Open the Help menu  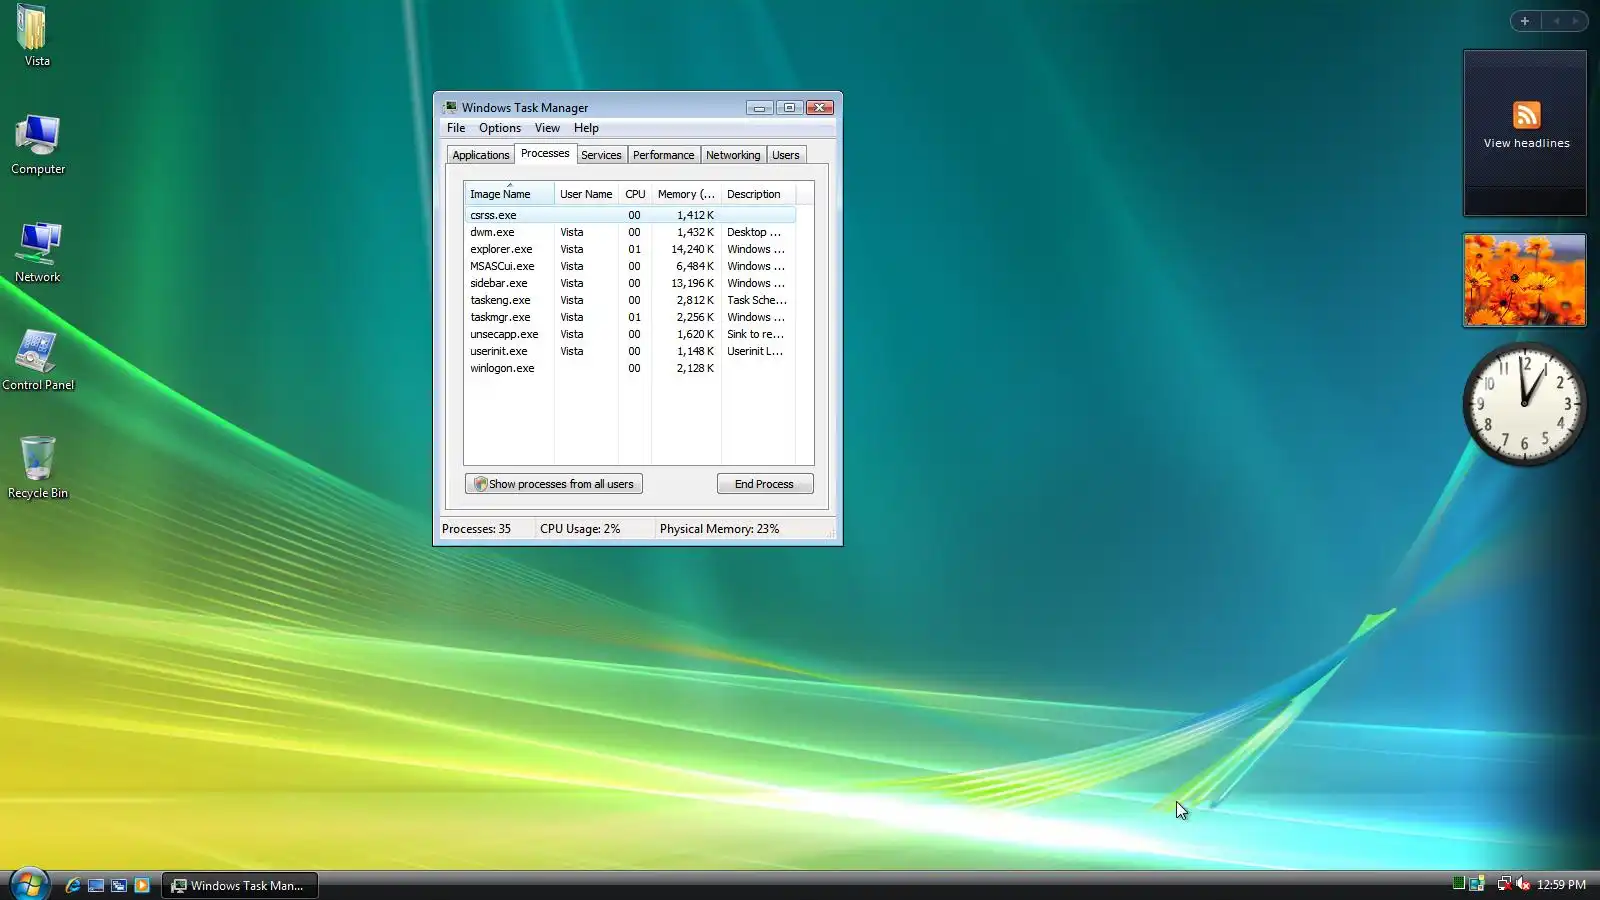click(x=586, y=128)
